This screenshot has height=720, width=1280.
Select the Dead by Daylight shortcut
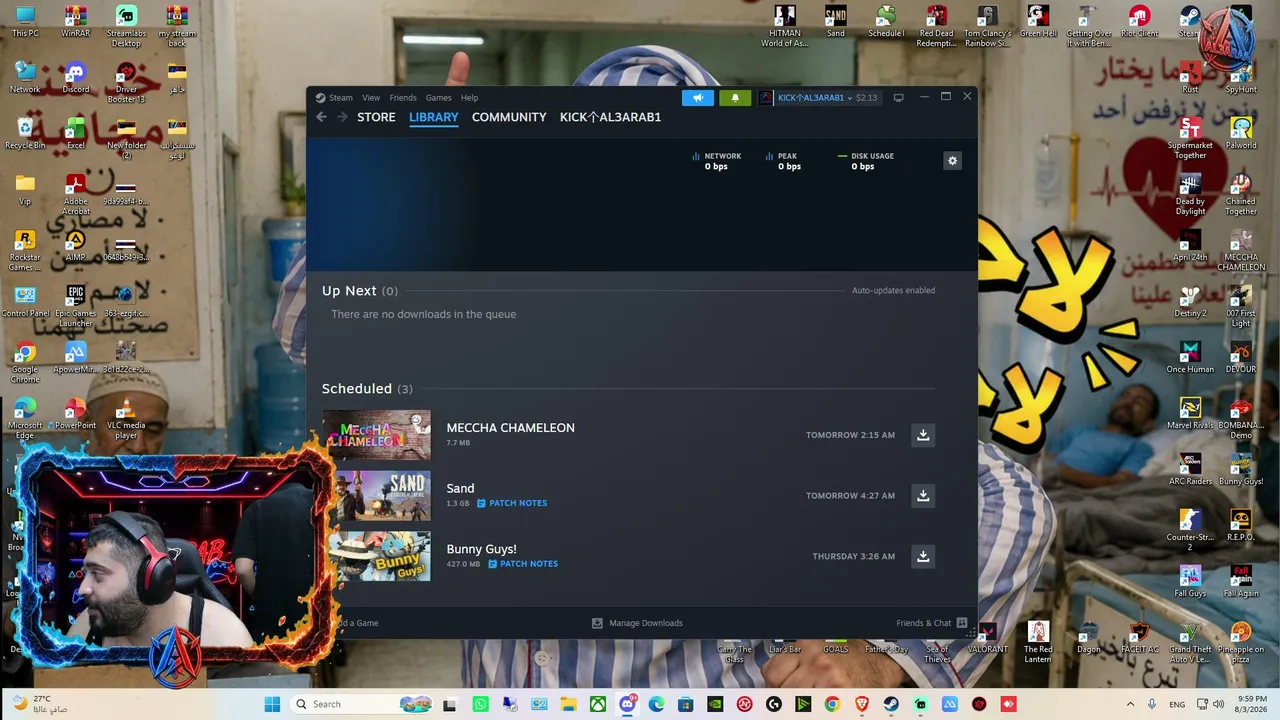tap(1190, 195)
